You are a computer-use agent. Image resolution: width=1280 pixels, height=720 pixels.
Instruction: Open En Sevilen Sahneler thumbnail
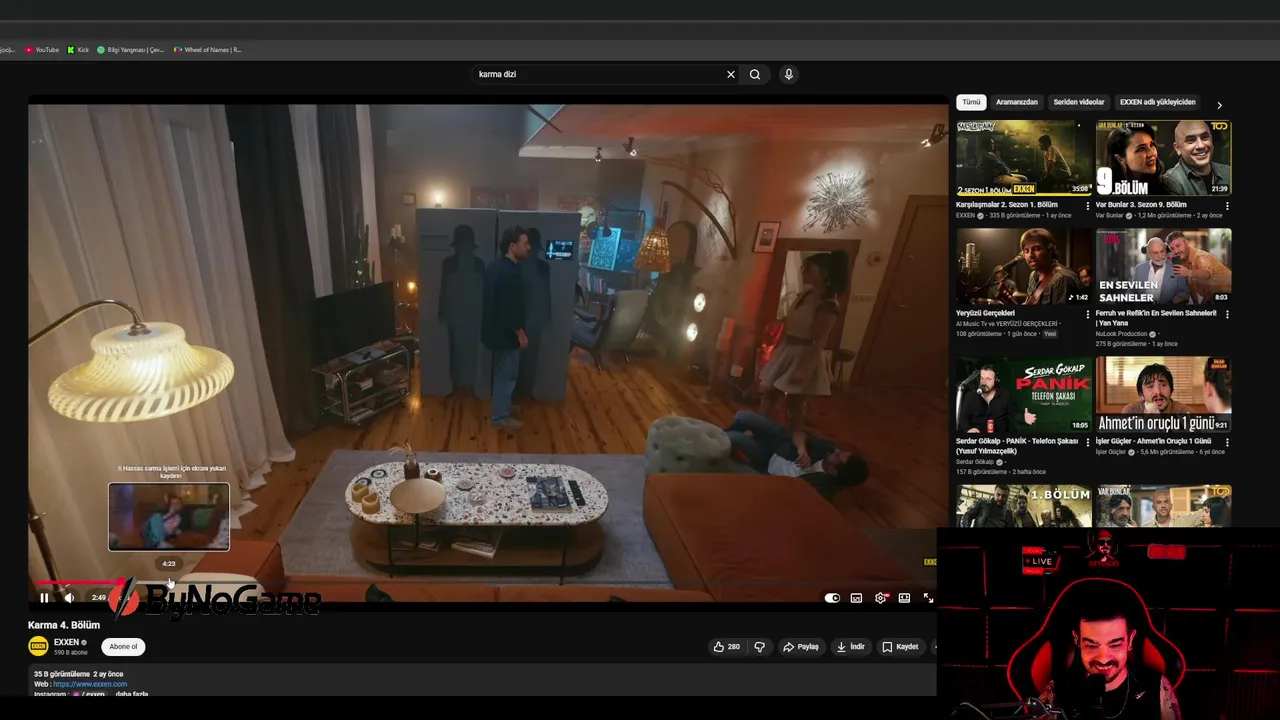click(x=1164, y=266)
